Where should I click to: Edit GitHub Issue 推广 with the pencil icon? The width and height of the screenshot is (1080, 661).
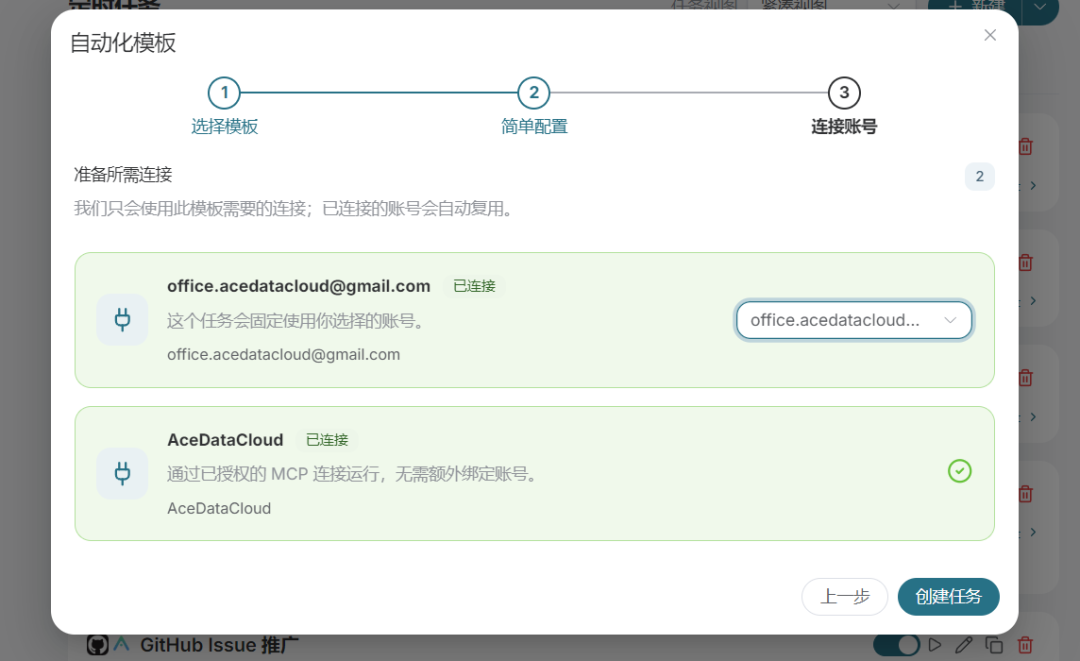pyautogui.click(x=964, y=645)
